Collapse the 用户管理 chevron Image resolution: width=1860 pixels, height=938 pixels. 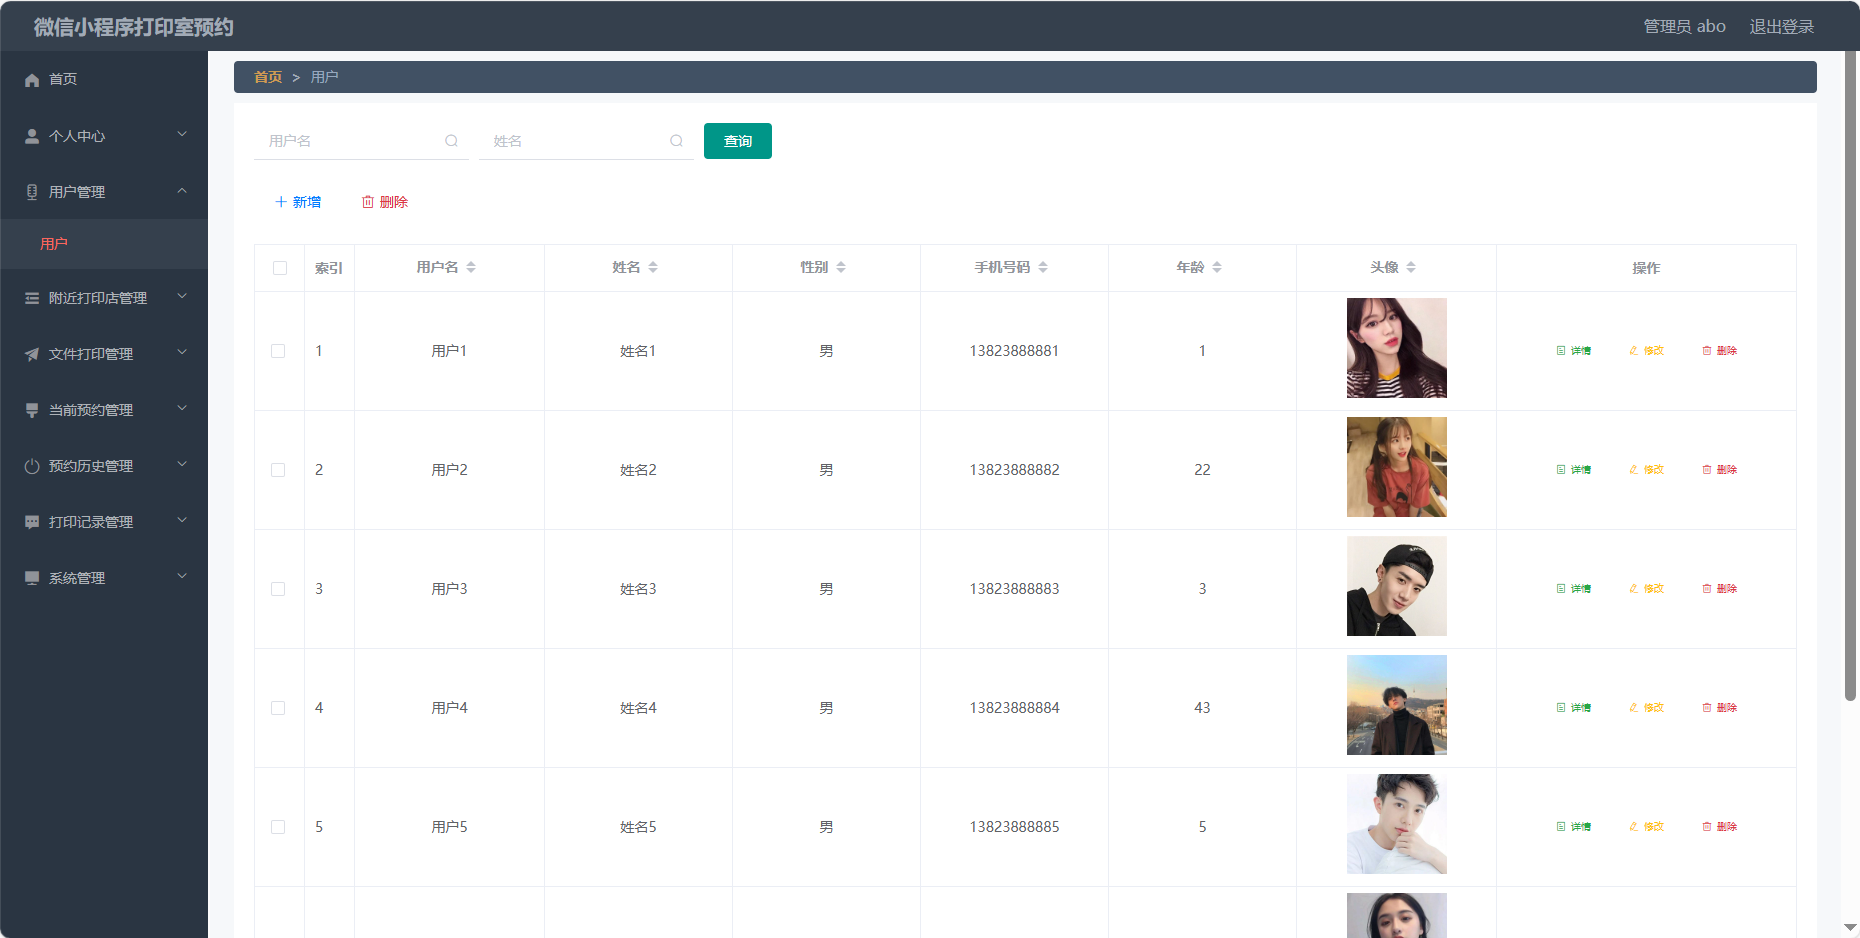pos(182,190)
